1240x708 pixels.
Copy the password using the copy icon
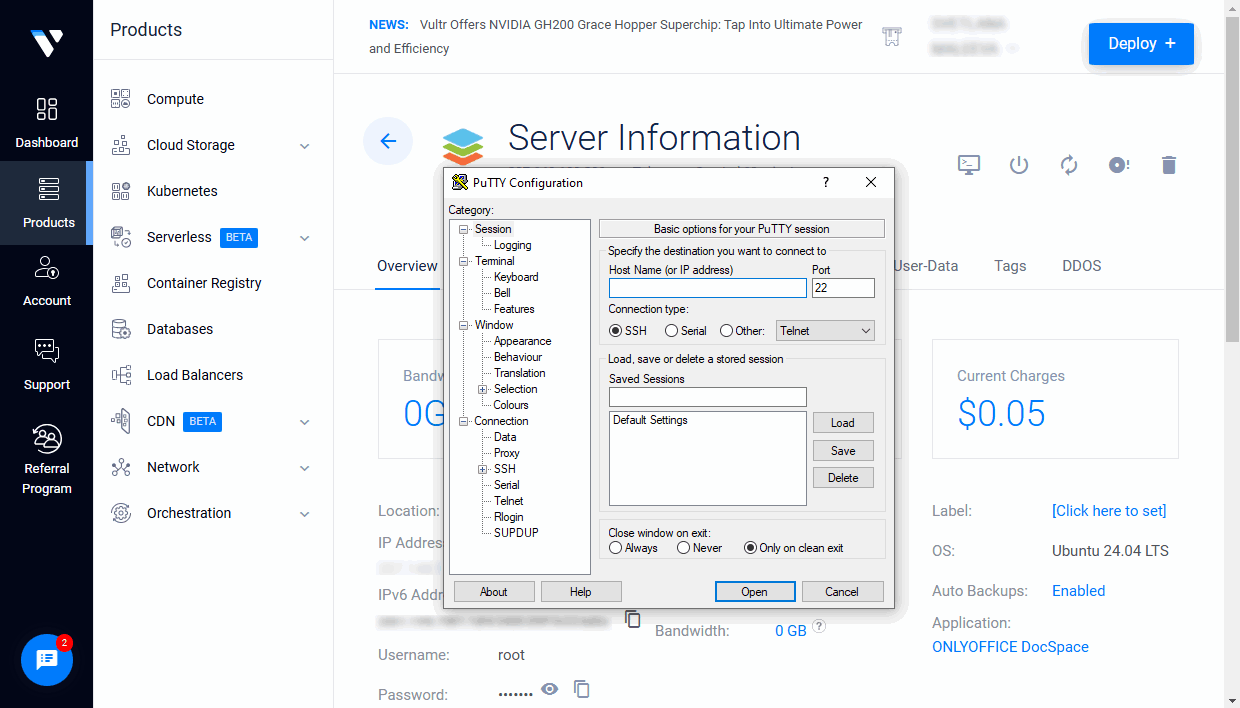(x=582, y=689)
